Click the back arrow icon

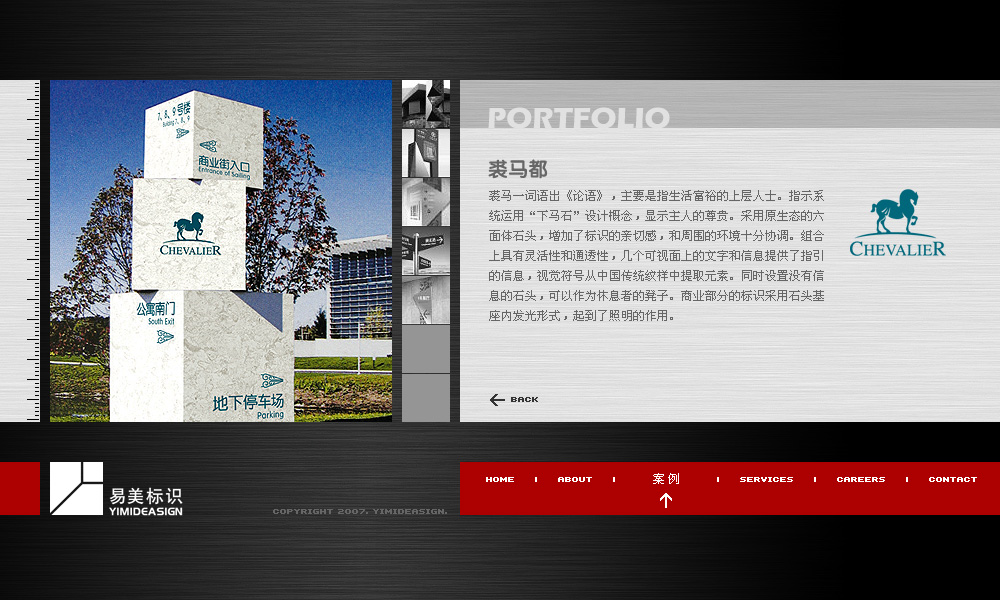coord(497,400)
